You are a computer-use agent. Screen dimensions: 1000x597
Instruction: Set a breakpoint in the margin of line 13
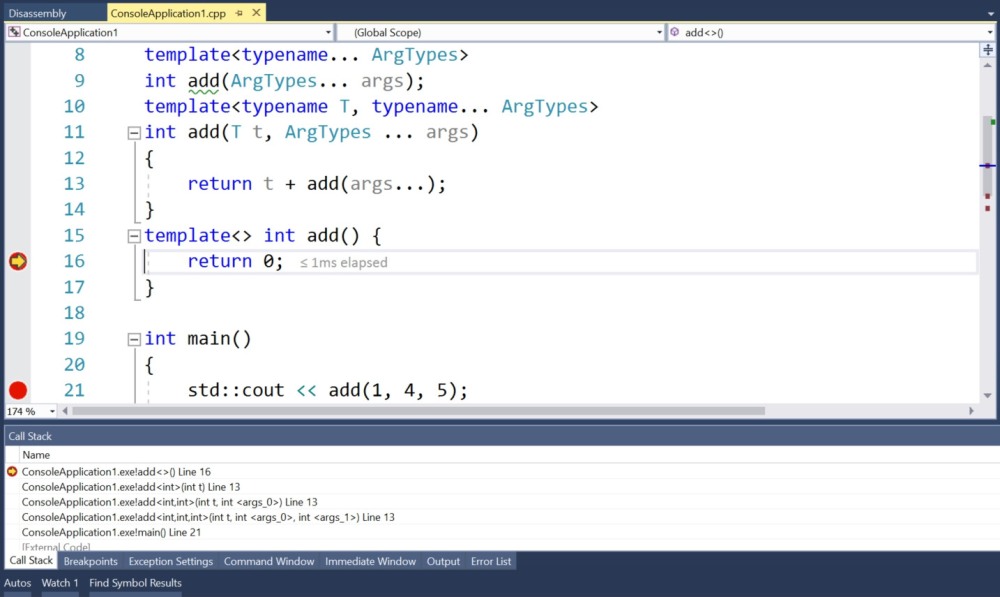17,183
